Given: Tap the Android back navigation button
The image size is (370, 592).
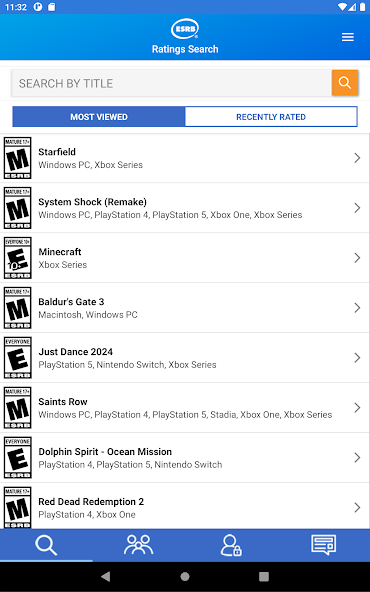Looking at the screenshot, I should (106, 576).
